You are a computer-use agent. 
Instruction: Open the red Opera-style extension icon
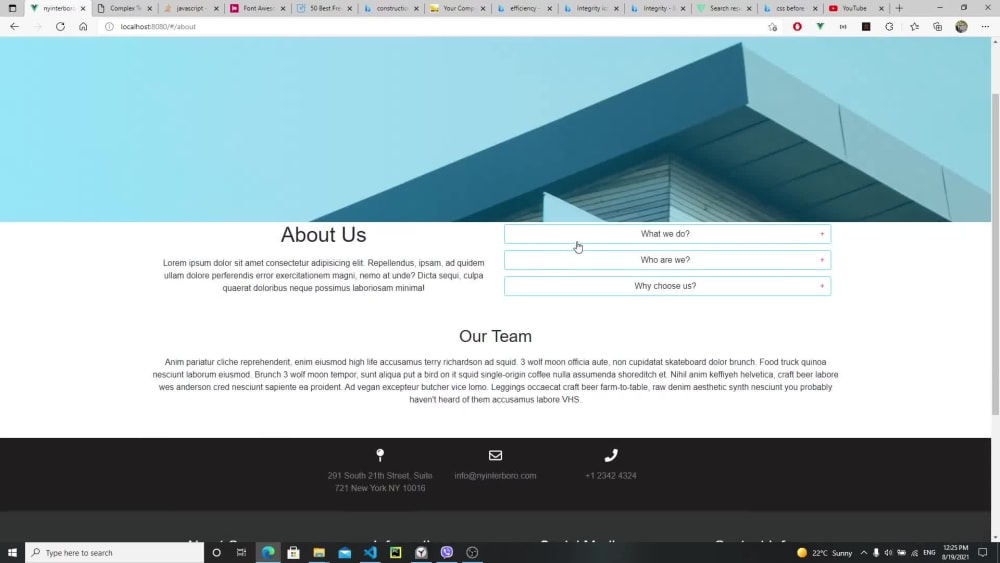(797, 27)
